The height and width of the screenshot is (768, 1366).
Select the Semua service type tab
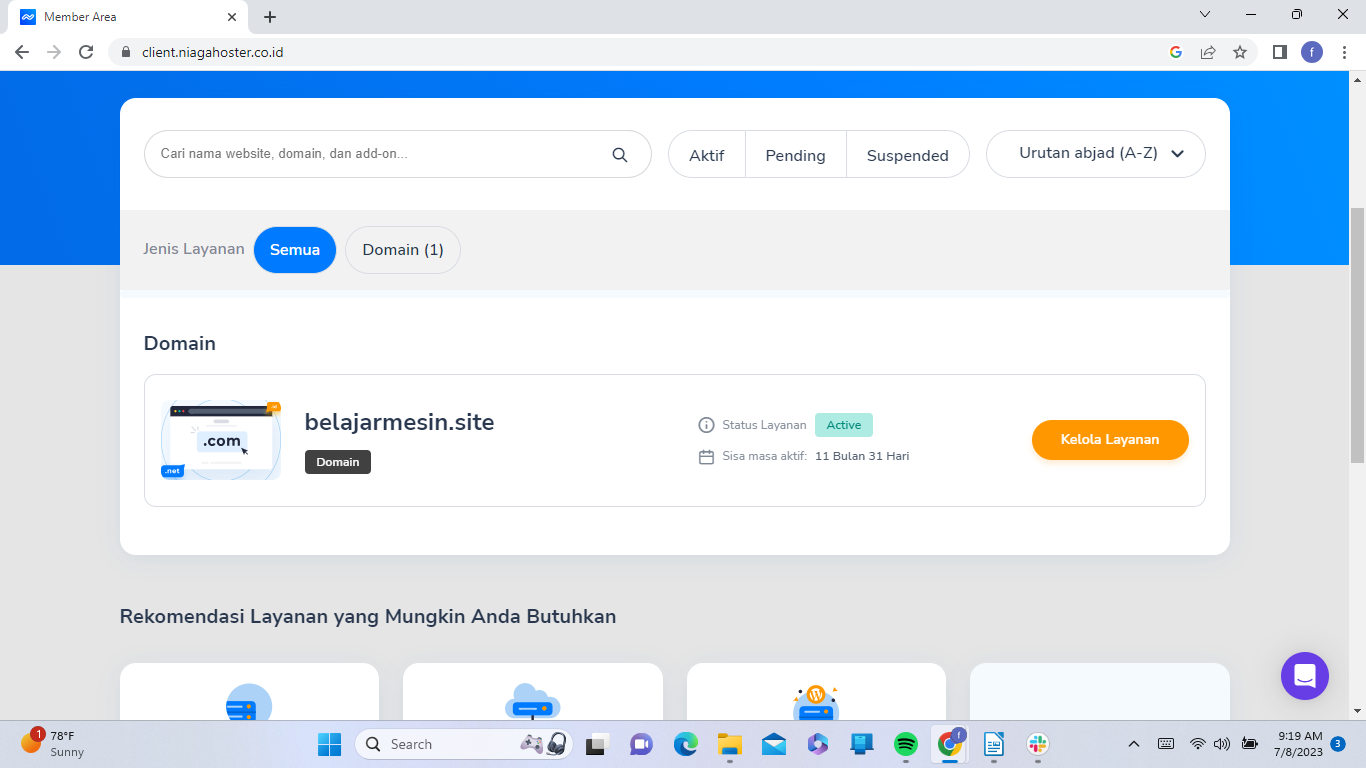point(294,250)
